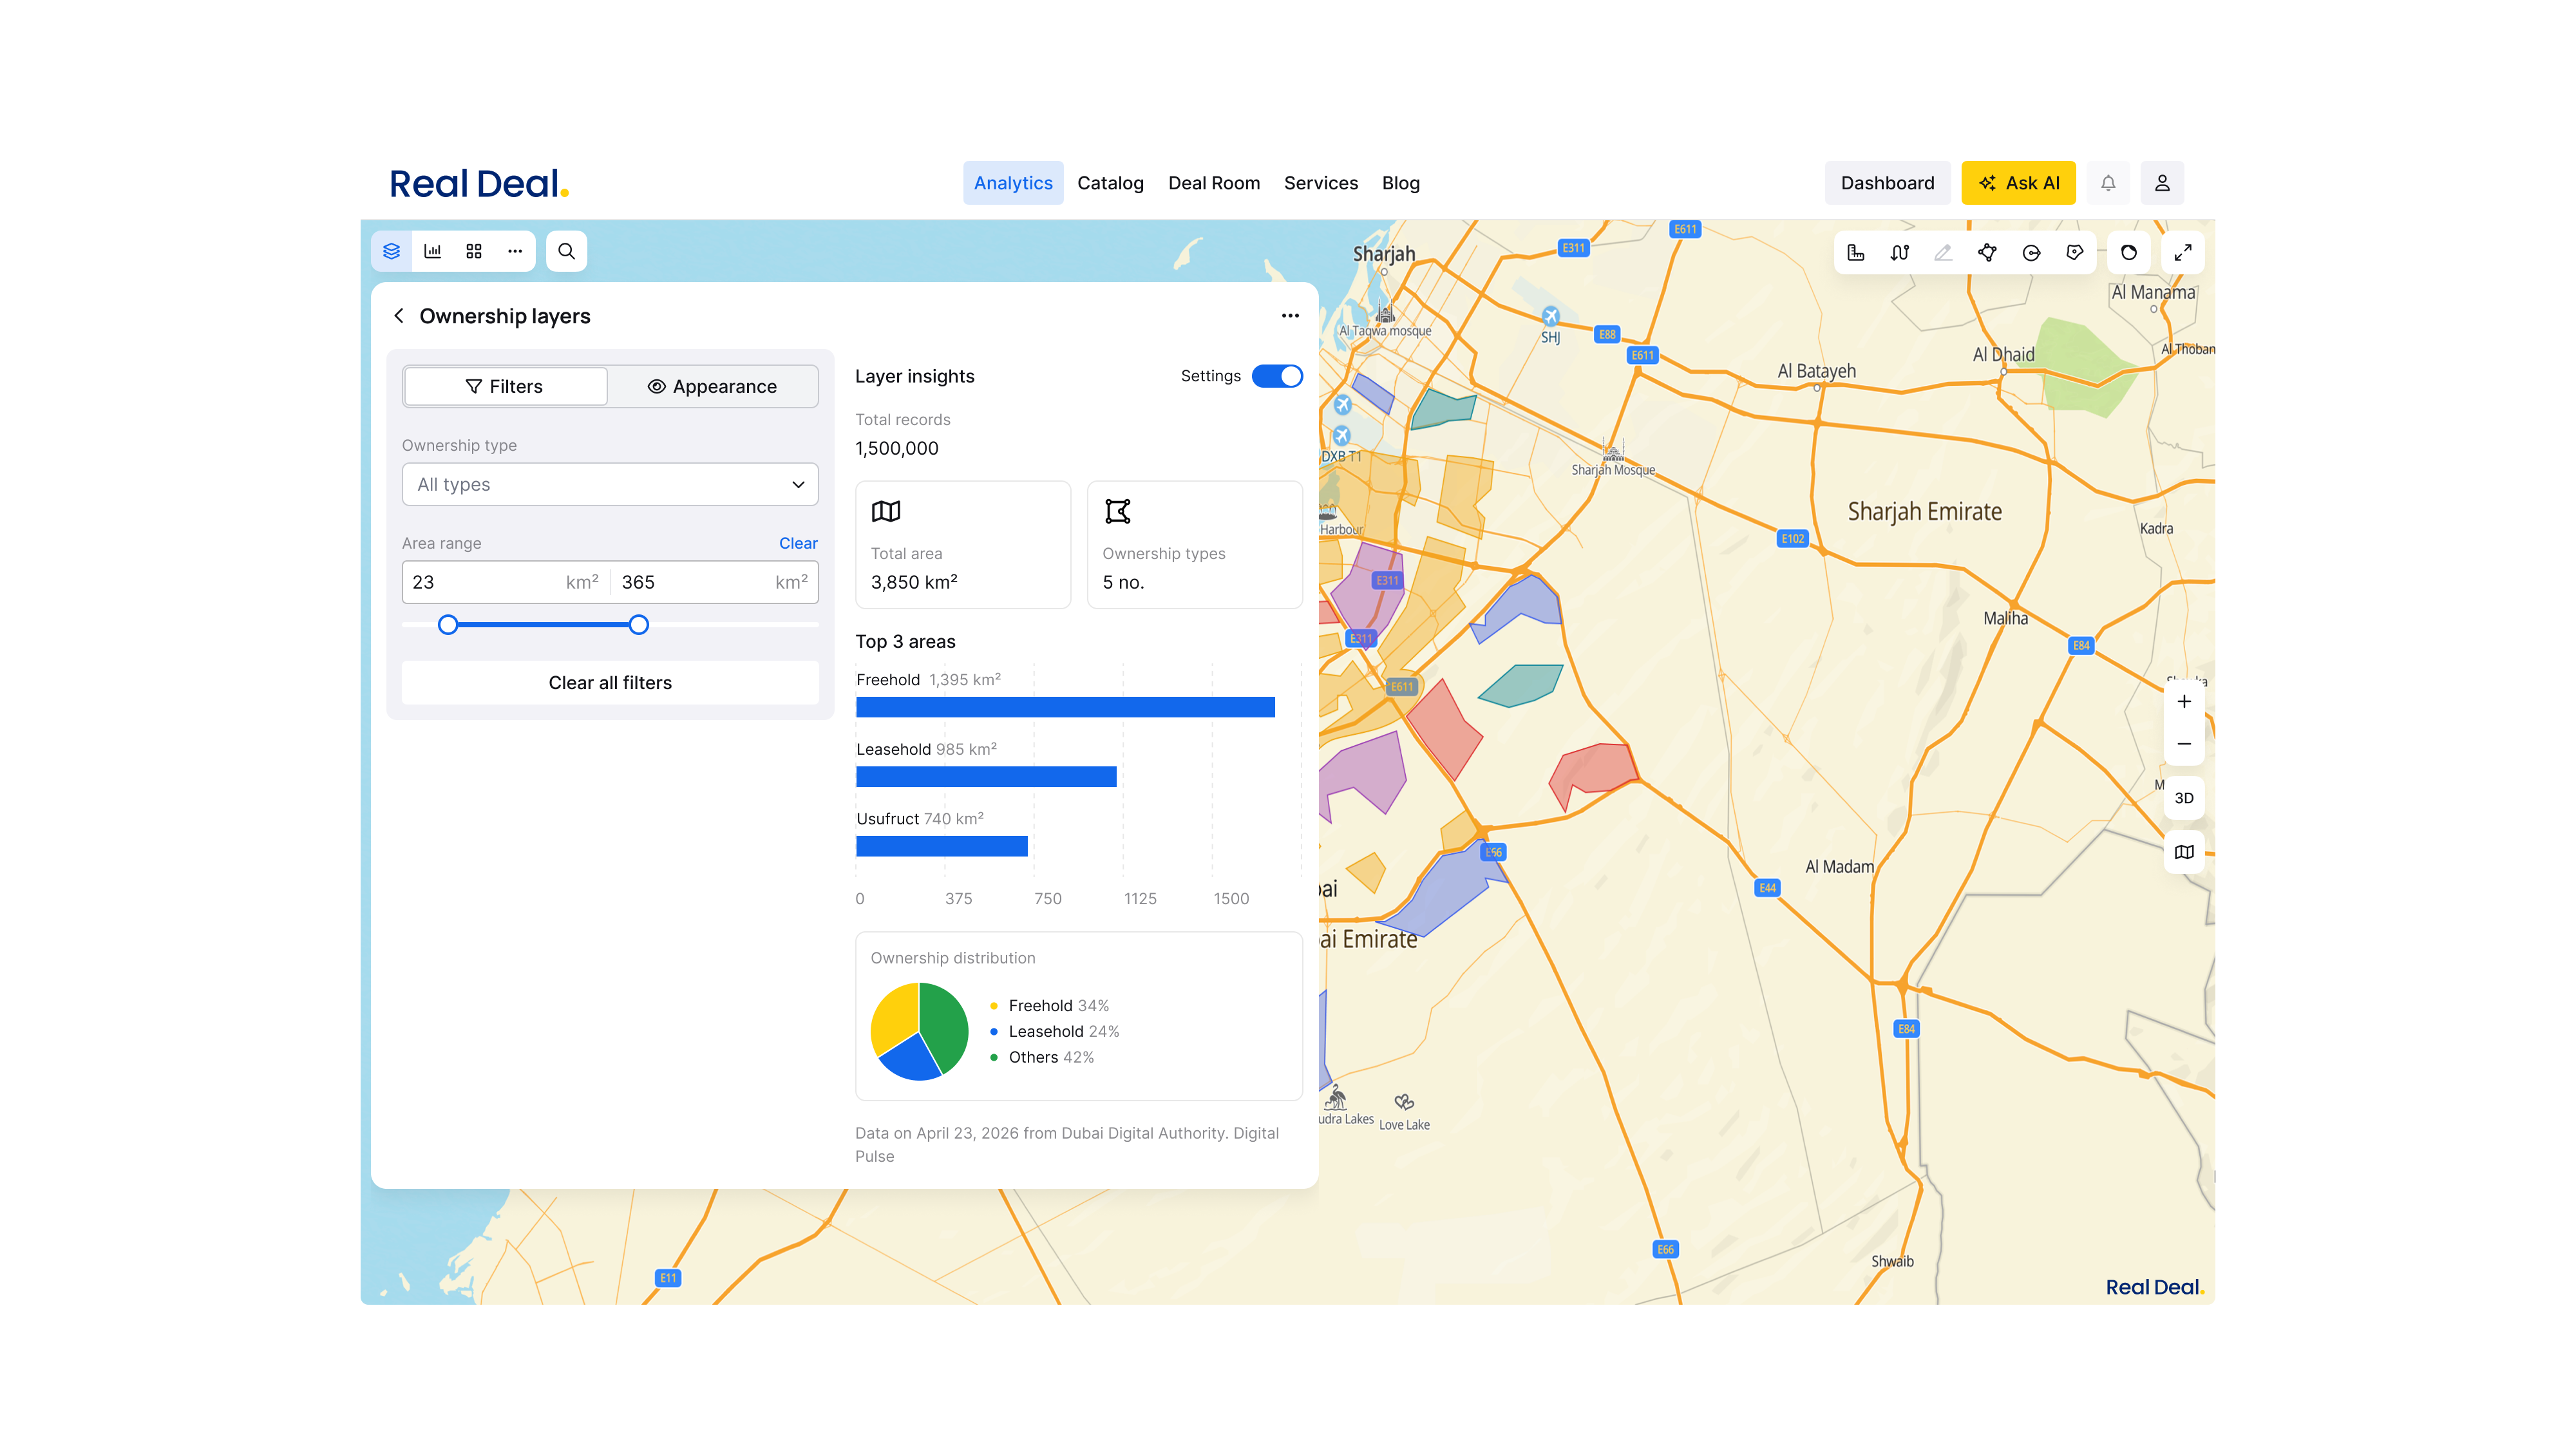
Task: Open the map search magnifier
Action: coord(566,251)
